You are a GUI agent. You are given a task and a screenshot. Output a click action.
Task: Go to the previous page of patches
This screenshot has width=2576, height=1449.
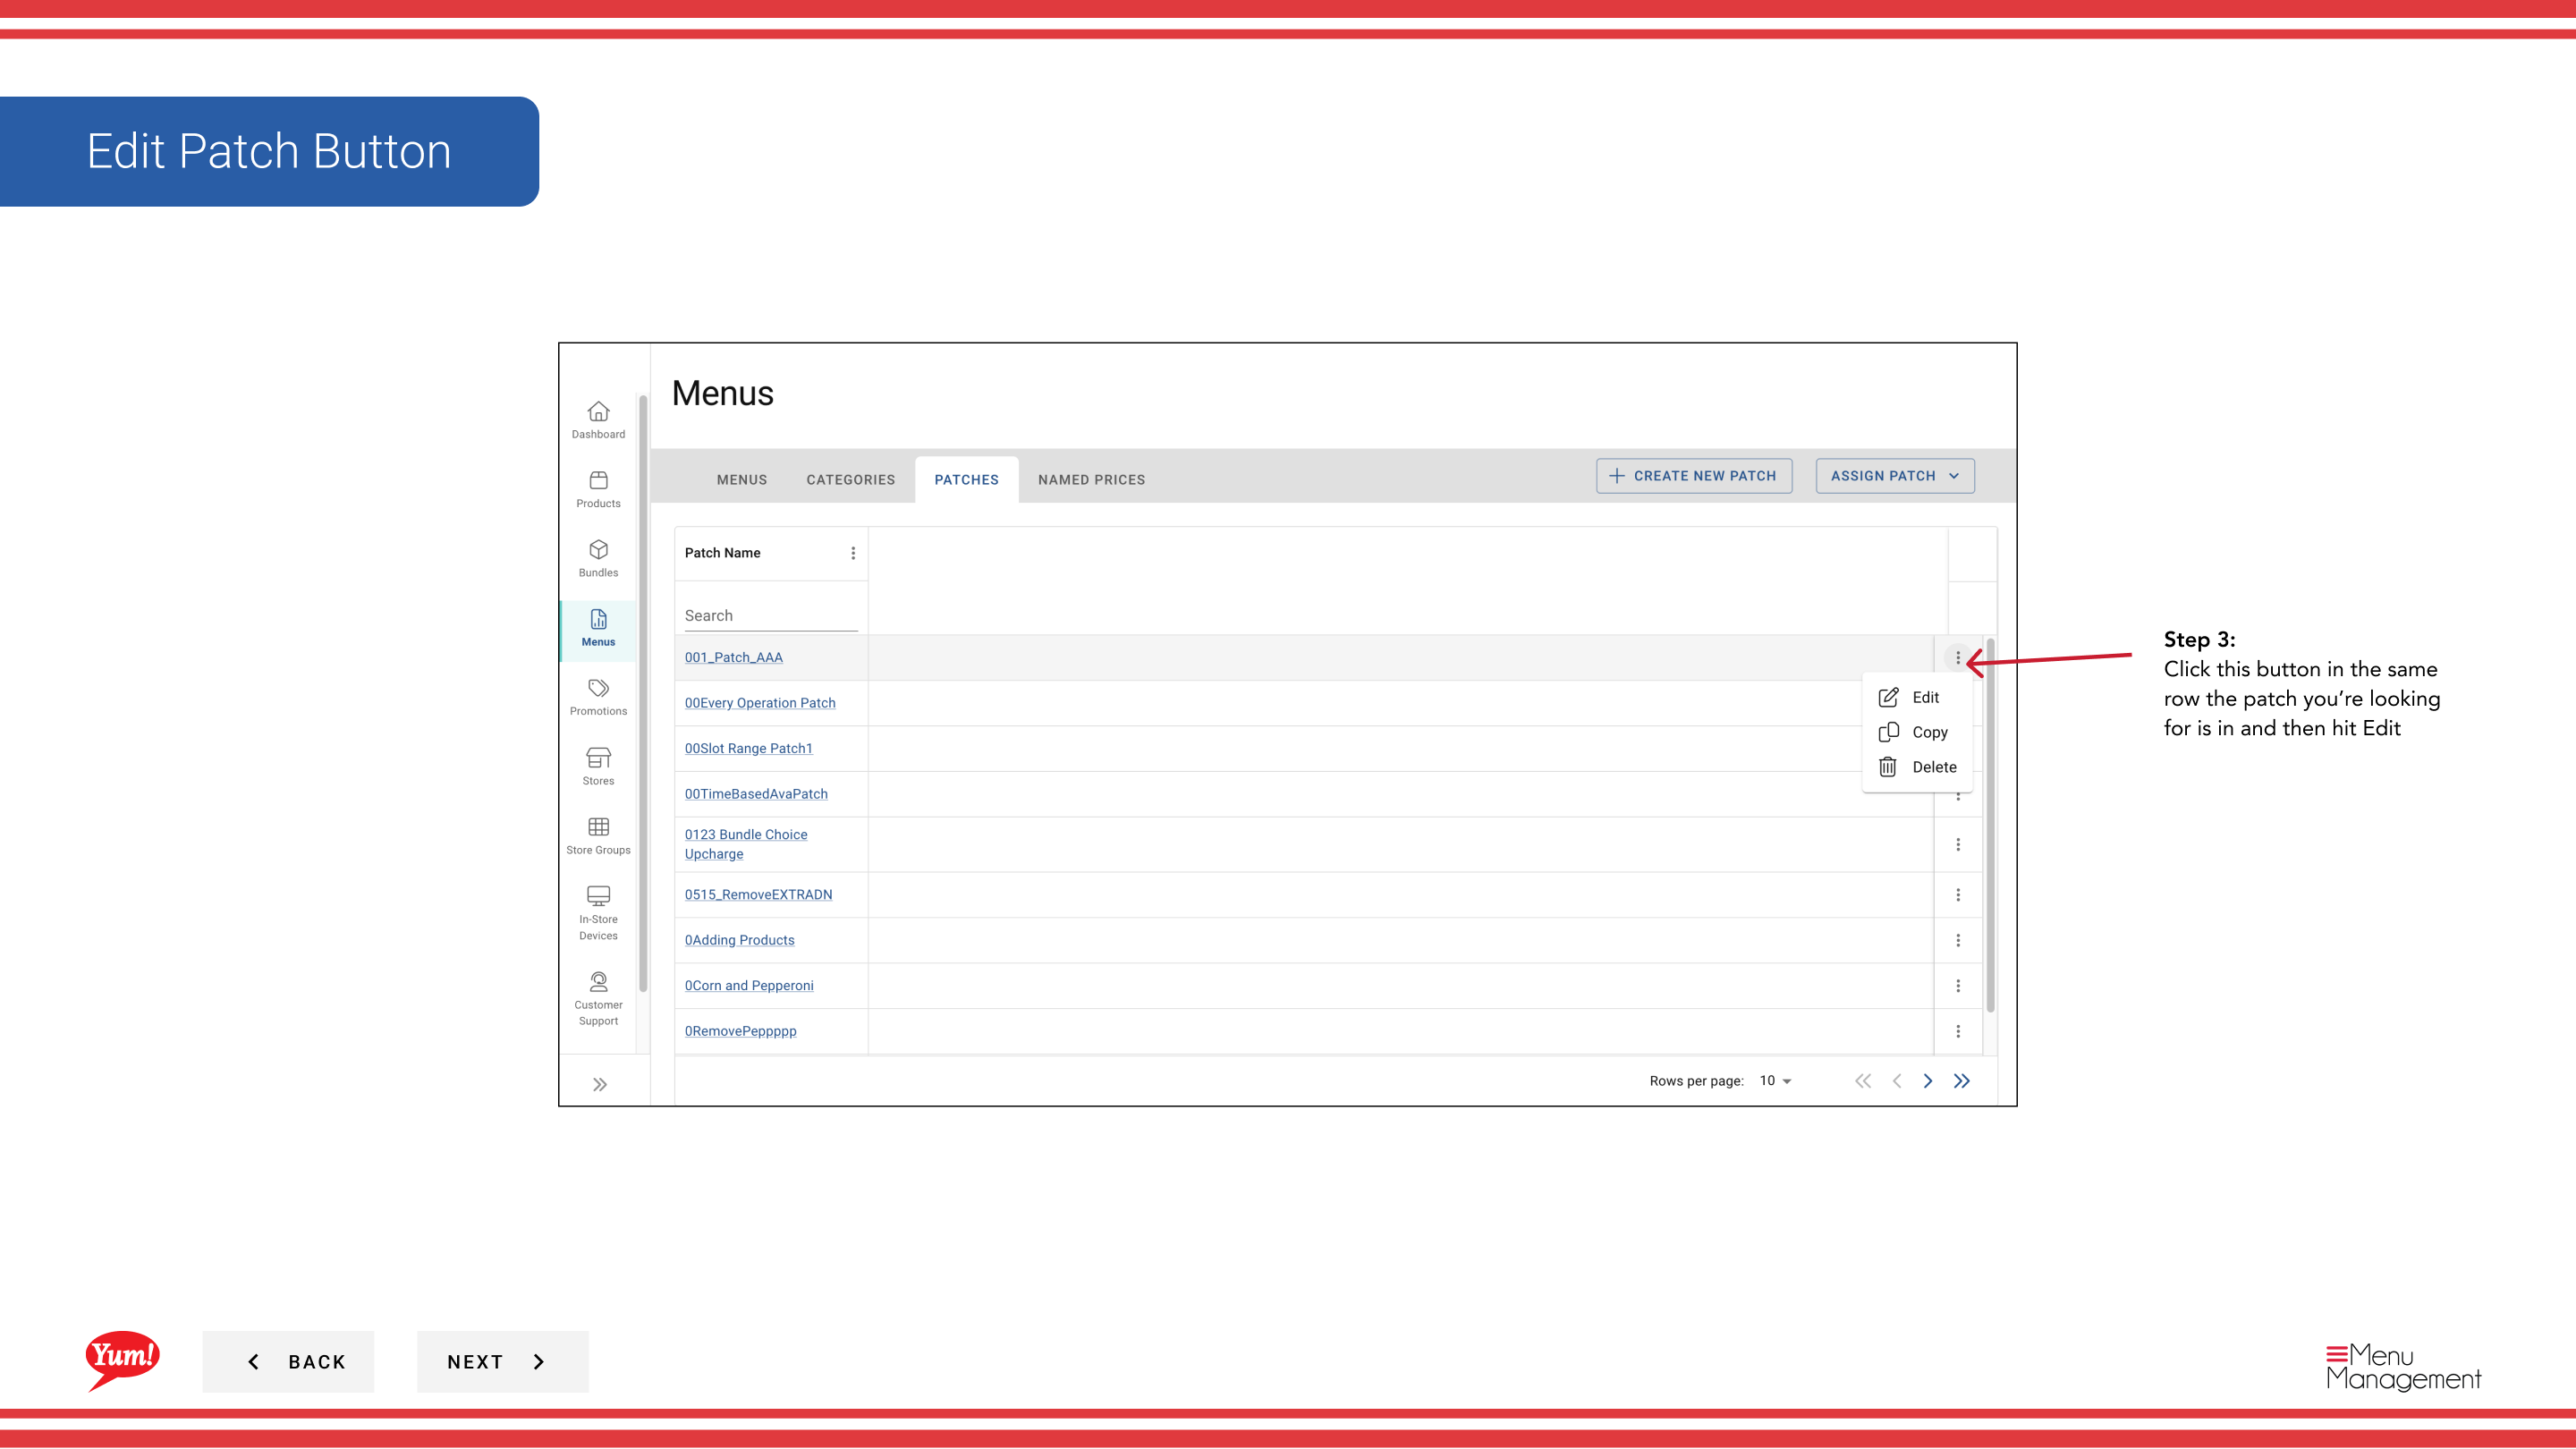pos(1896,1081)
